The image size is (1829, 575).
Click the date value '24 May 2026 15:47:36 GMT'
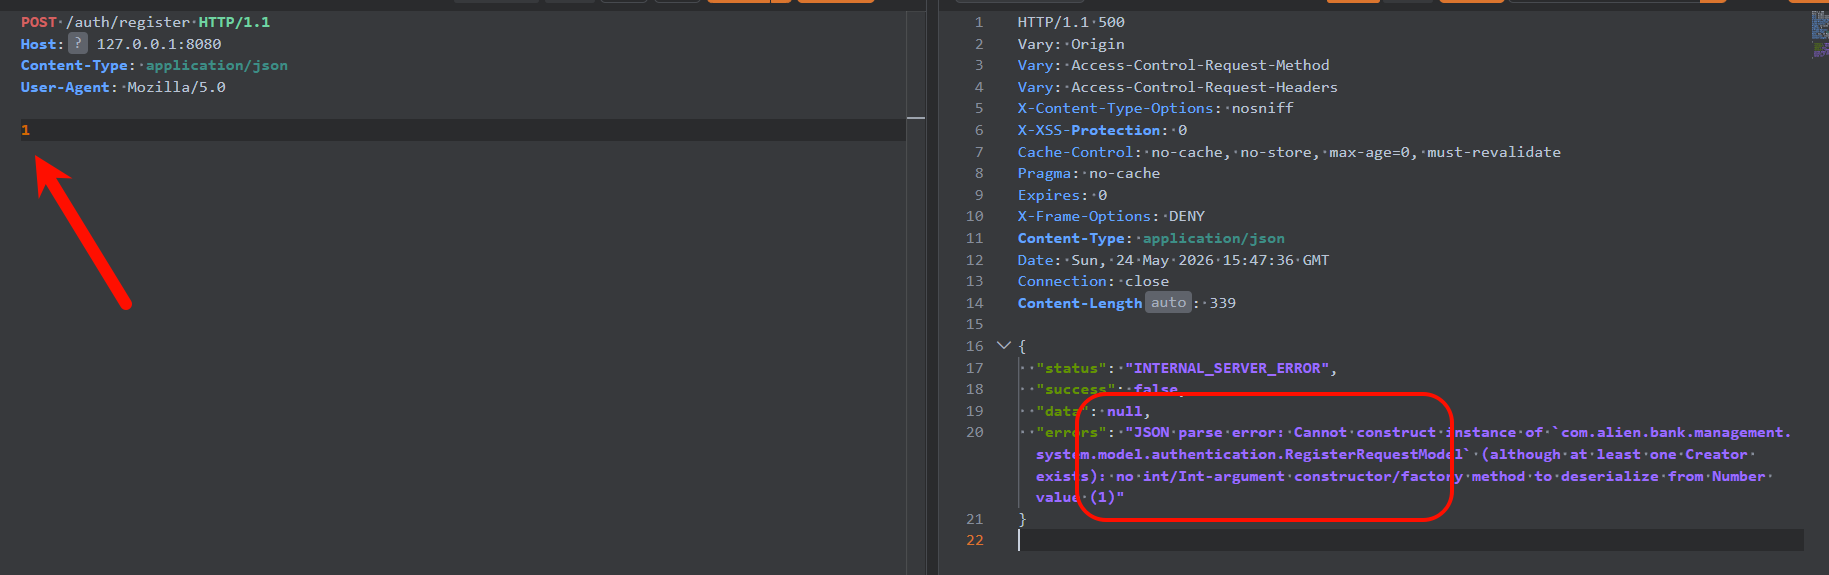1222,260
